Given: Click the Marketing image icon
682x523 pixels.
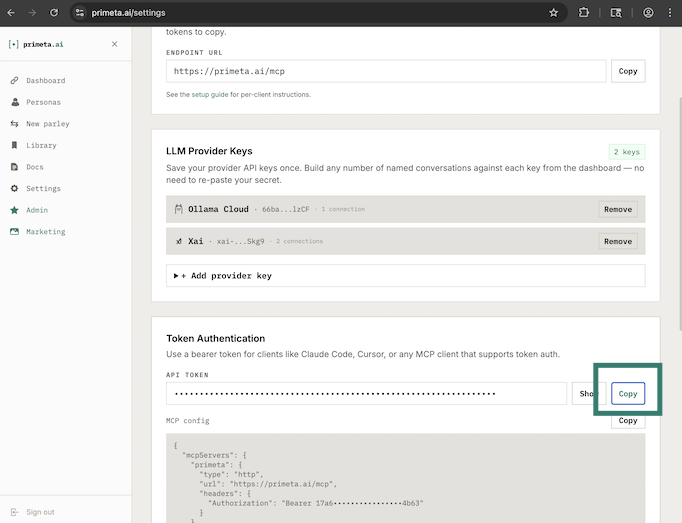Looking at the screenshot, I should (x=14, y=231).
